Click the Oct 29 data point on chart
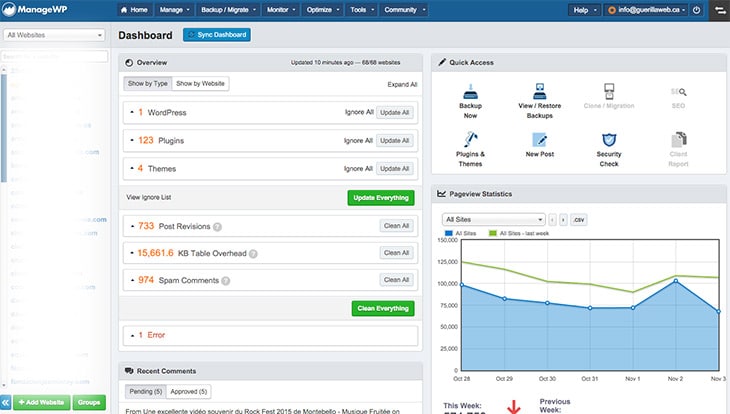This screenshot has height=414, width=730. (505, 299)
